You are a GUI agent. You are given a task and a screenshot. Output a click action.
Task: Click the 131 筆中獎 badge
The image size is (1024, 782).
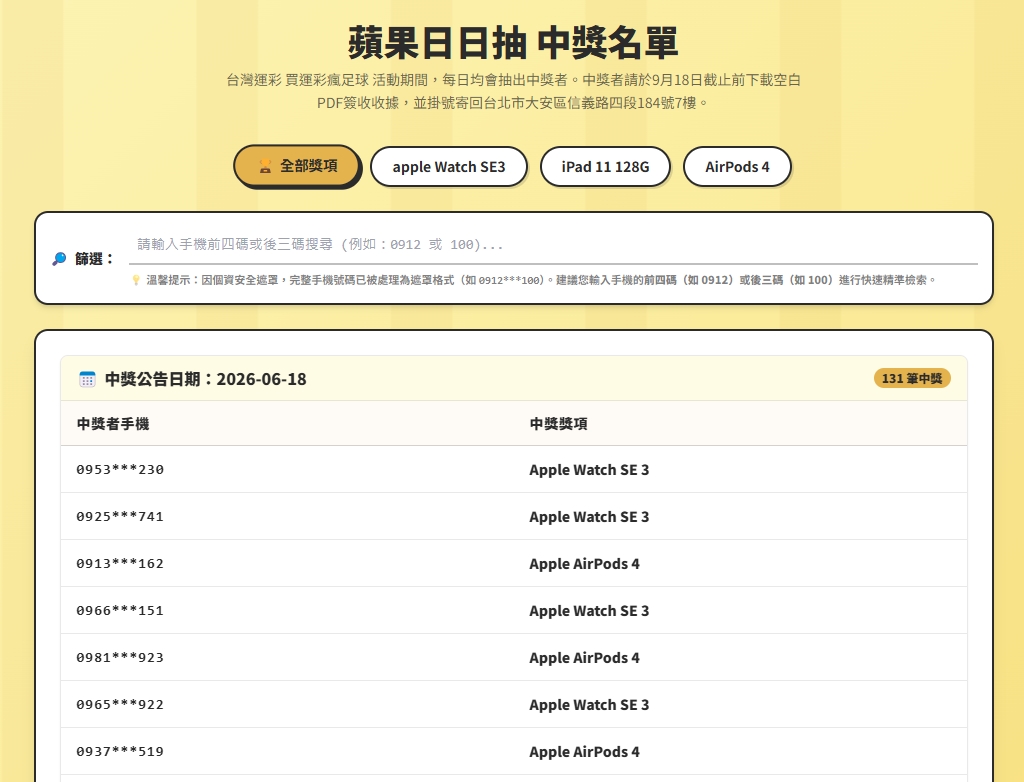coord(912,378)
